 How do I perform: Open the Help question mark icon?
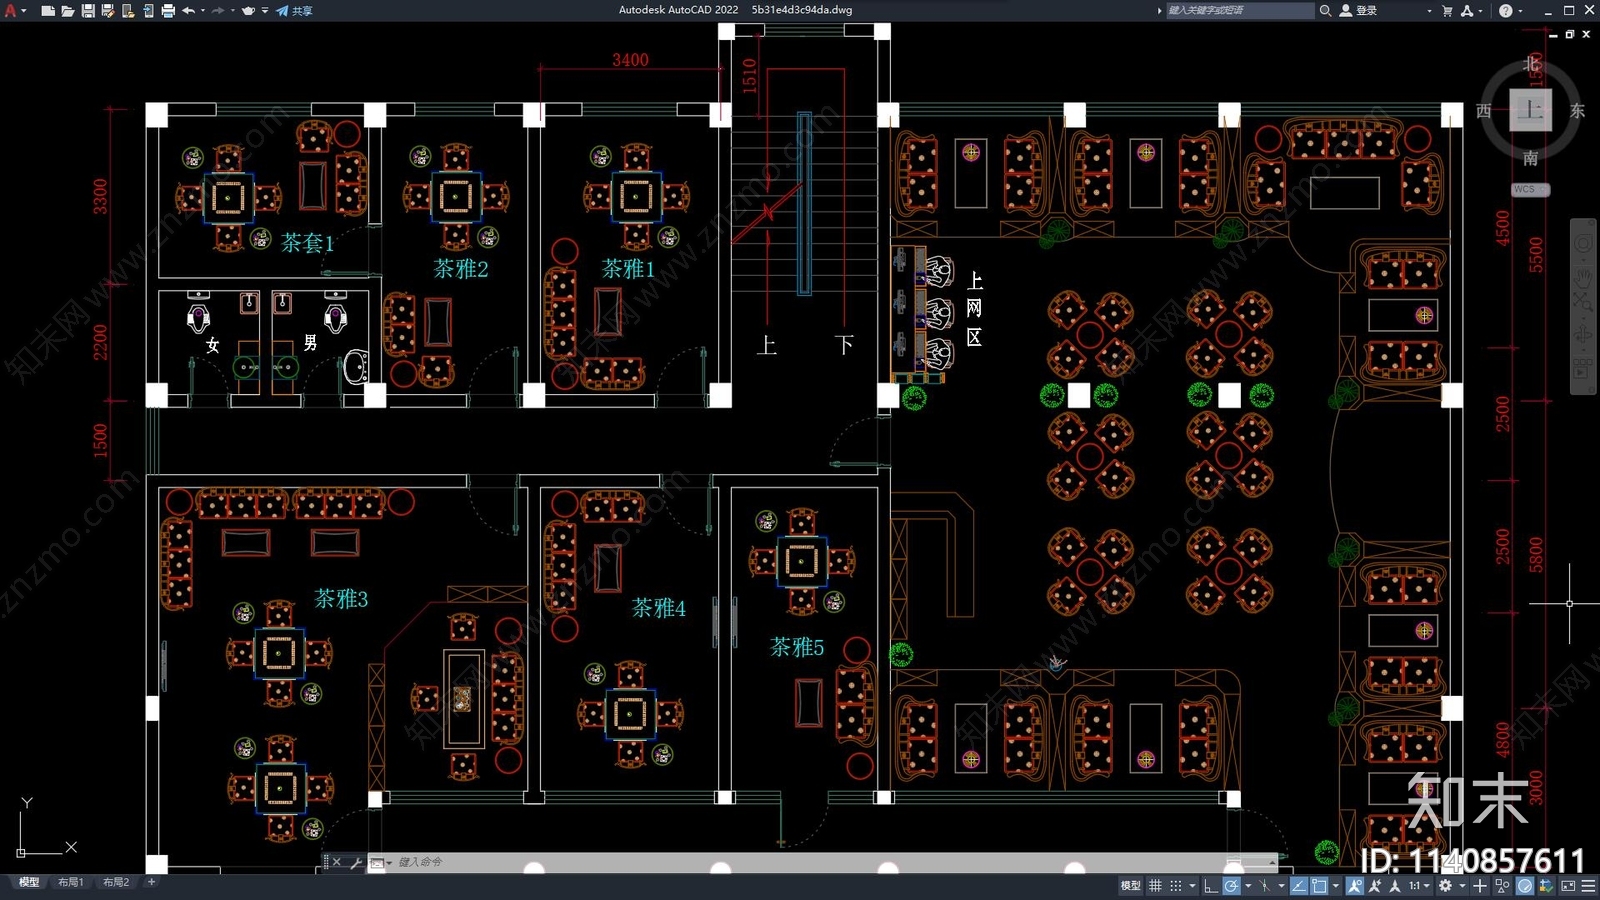click(1506, 10)
